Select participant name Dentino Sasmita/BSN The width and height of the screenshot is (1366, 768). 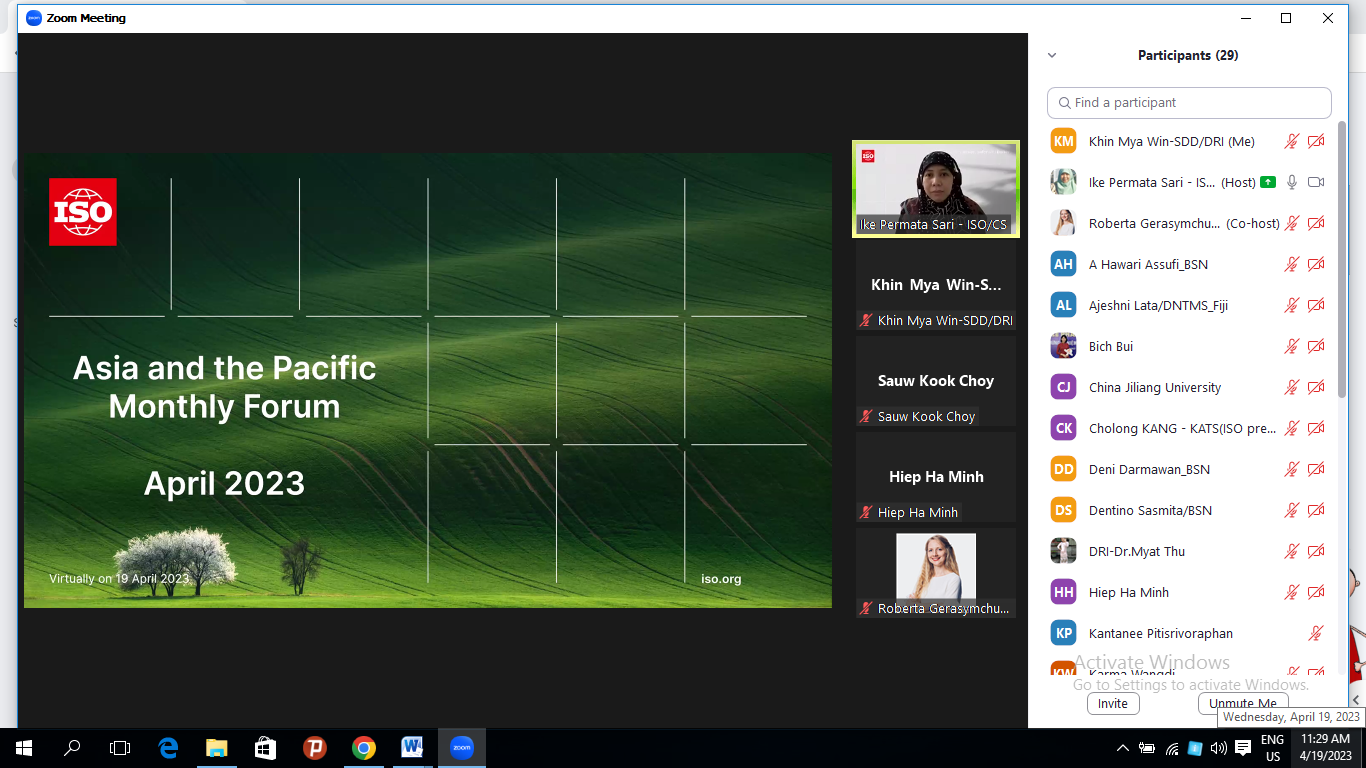tap(1150, 511)
